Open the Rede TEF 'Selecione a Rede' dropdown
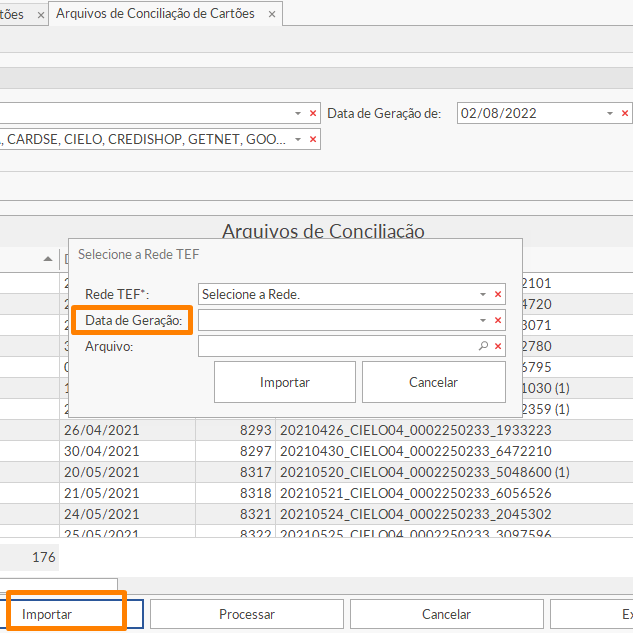 pos(483,295)
